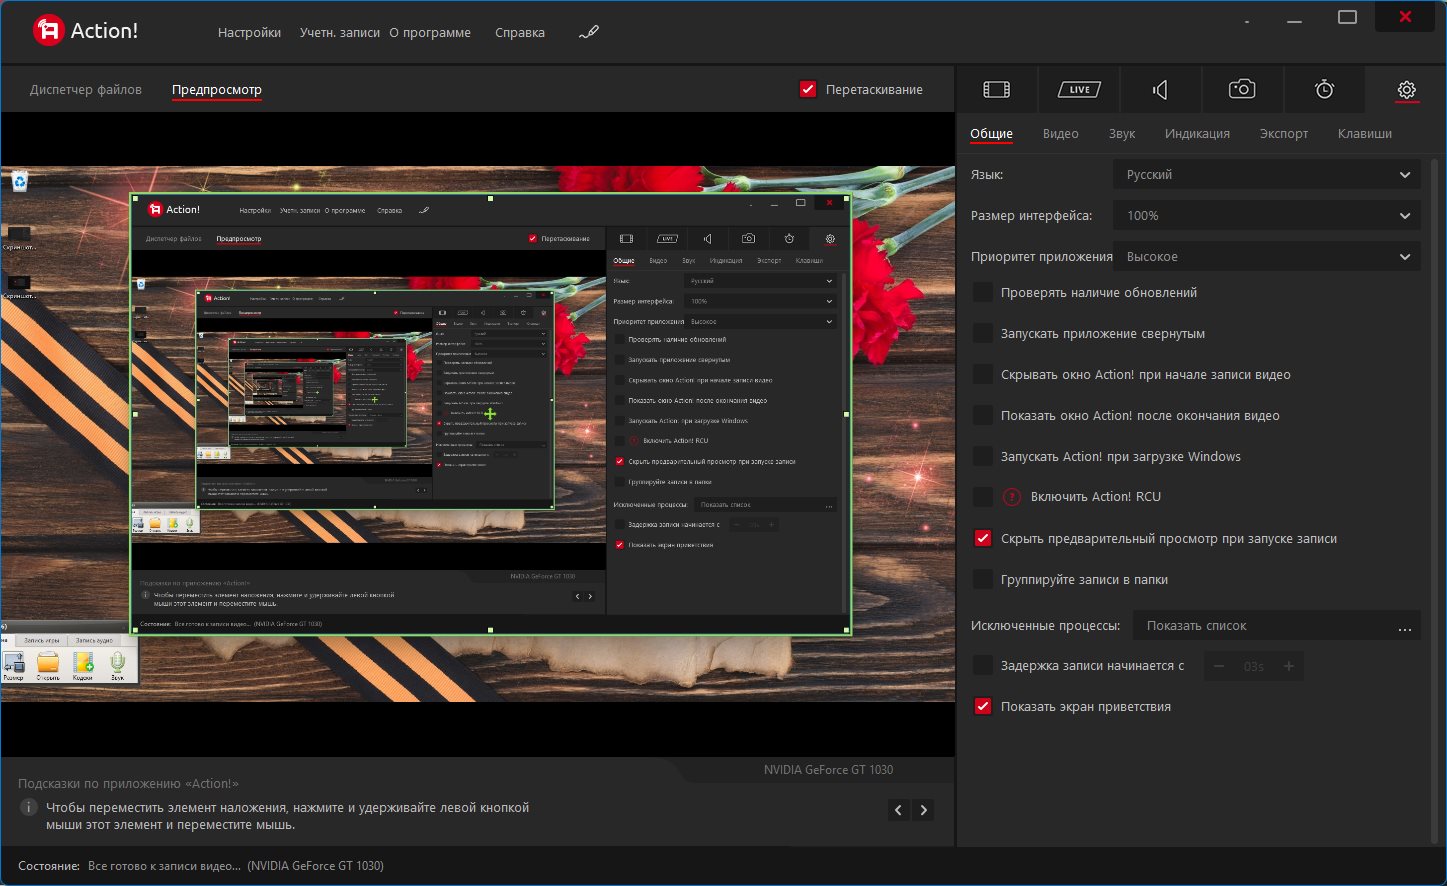Disable the Перетаскивание checkbox
The width and height of the screenshot is (1447, 886).
[x=808, y=89]
